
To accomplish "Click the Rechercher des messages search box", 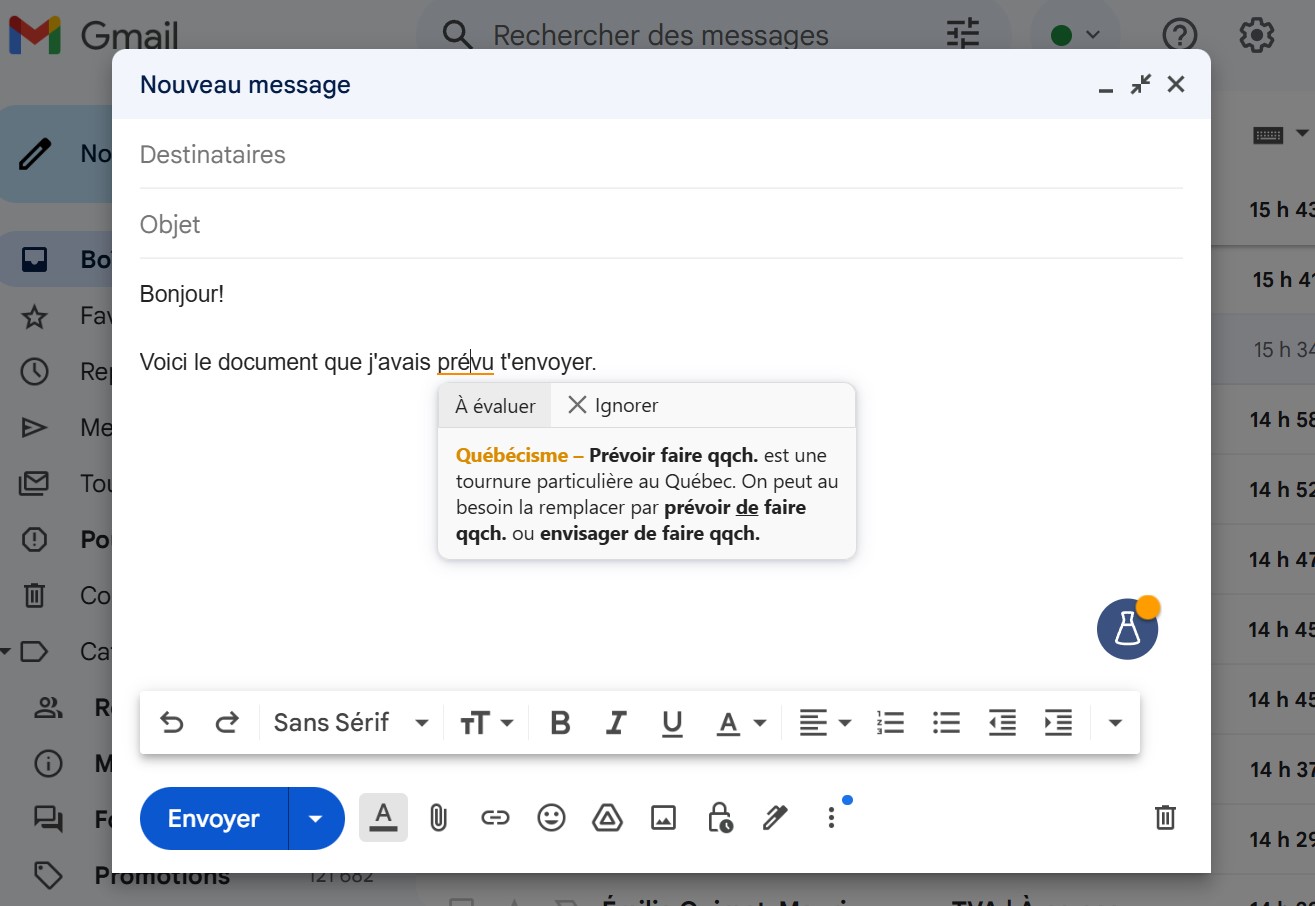I will (x=660, y=36).
